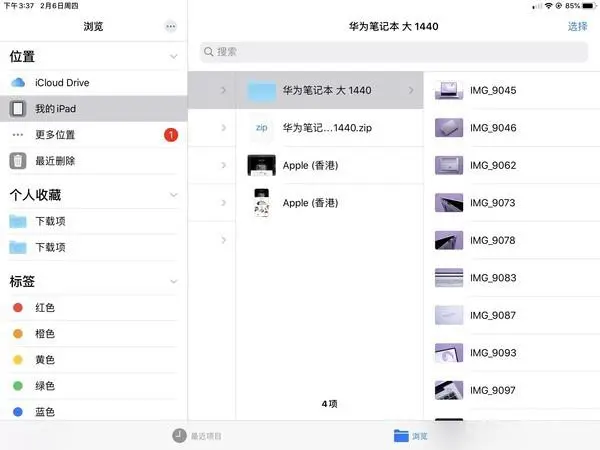Viewport: 600px width, 450px height.
Task: Open folder 华为笔记本 大 1440
Action: (329, 90)
